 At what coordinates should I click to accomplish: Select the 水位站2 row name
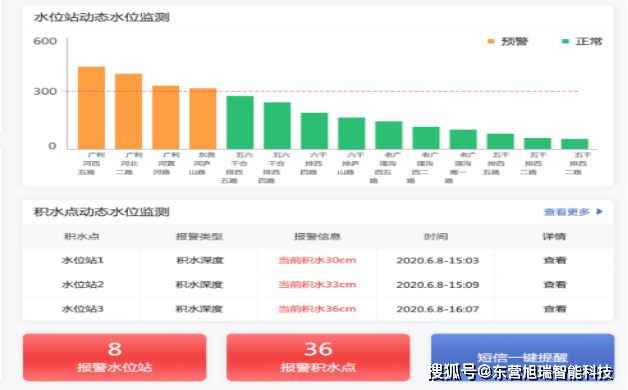tap(83, 285)
